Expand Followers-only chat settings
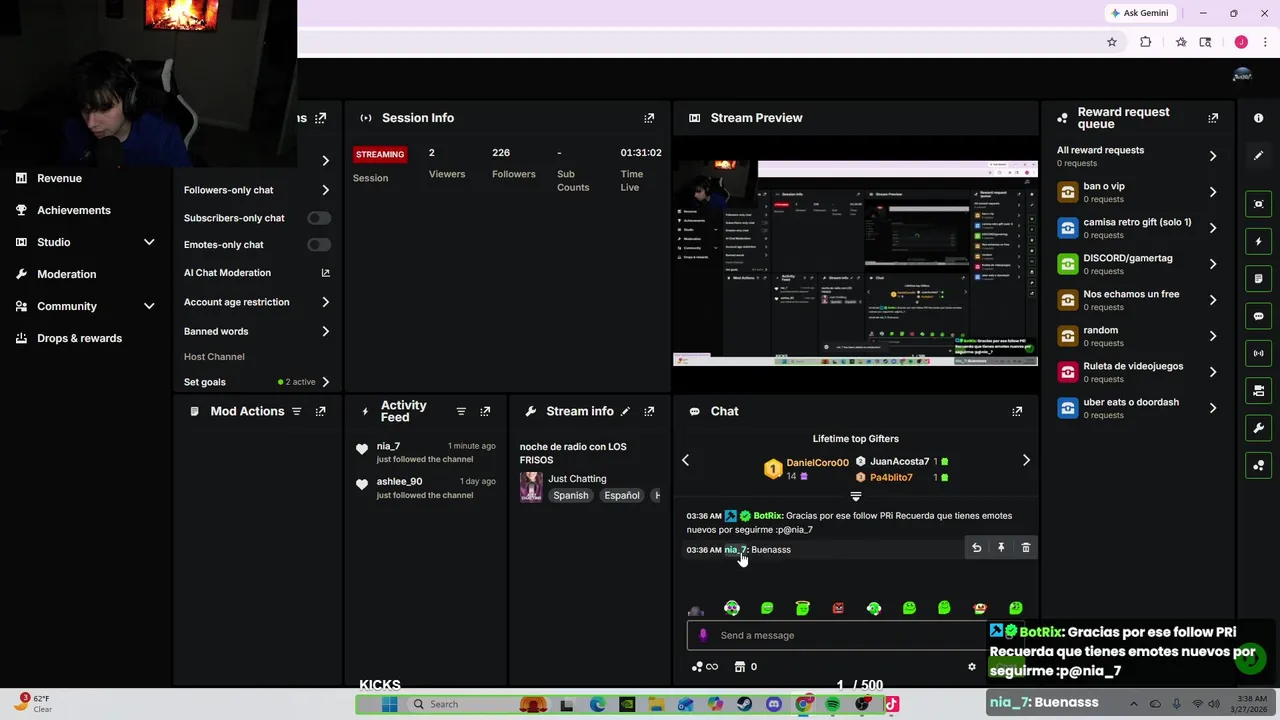This screenshot has width=1280, height=720. tap(325, 190)
